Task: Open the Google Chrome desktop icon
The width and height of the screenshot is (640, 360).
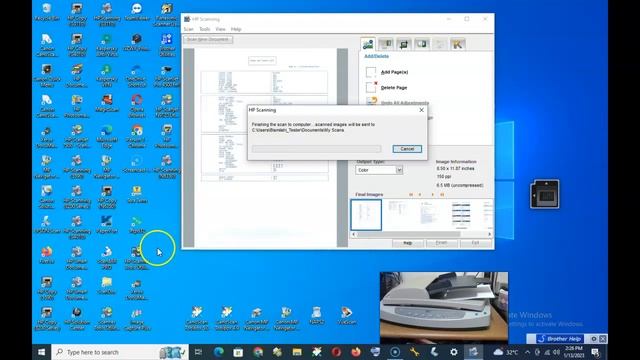Action: 137,136
